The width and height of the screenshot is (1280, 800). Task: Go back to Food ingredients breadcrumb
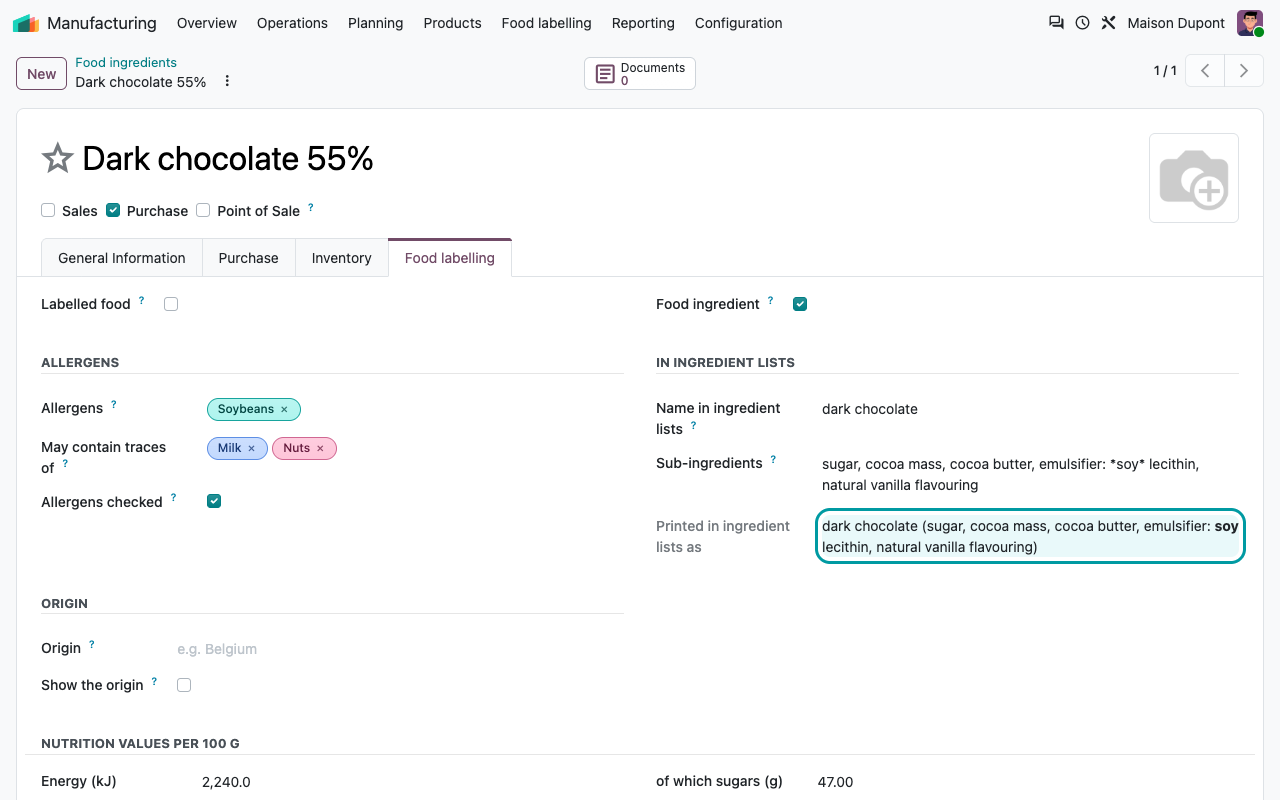(126, 62)
